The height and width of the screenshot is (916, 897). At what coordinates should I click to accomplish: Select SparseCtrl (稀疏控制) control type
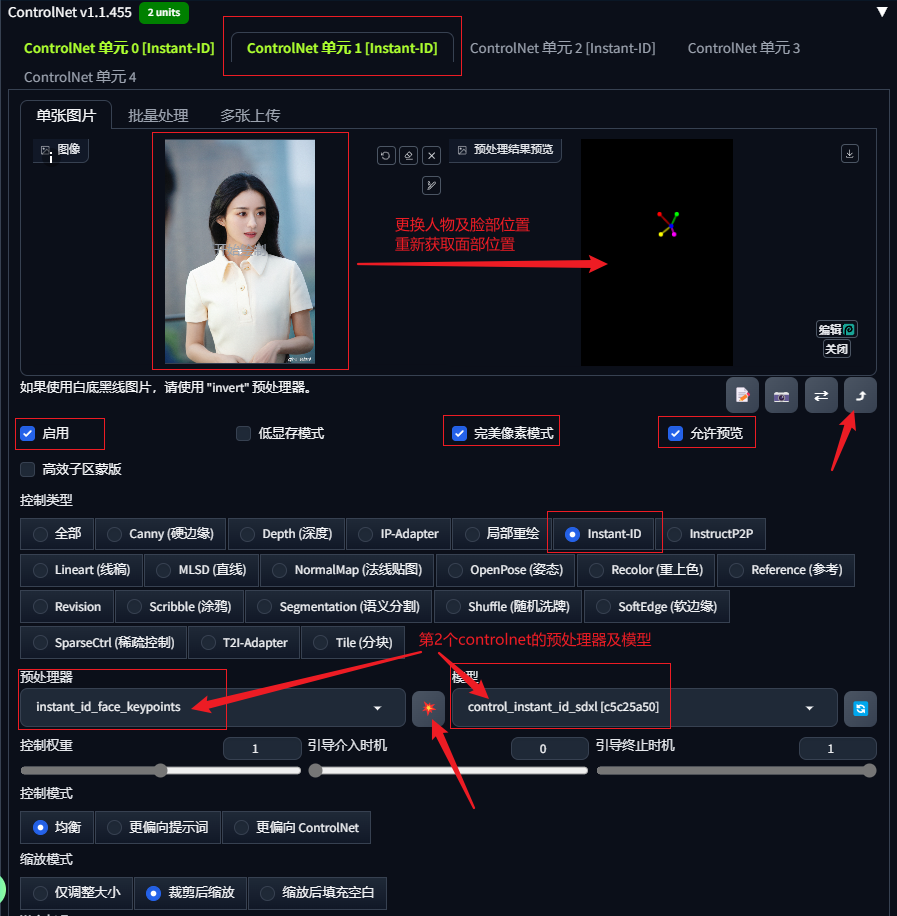[103, 643]
